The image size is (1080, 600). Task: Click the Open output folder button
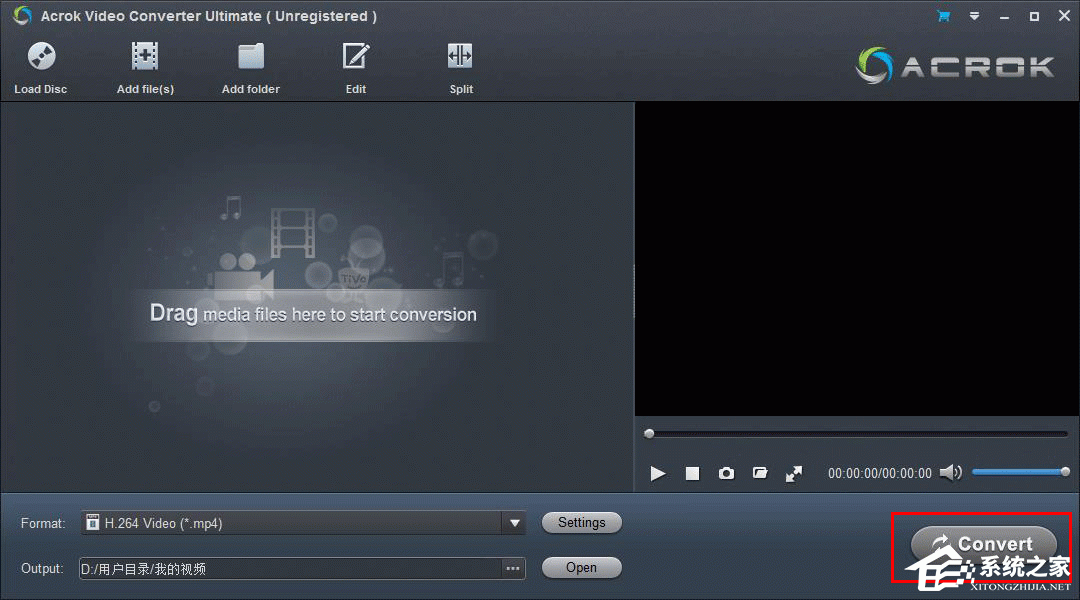pos(582,568)
